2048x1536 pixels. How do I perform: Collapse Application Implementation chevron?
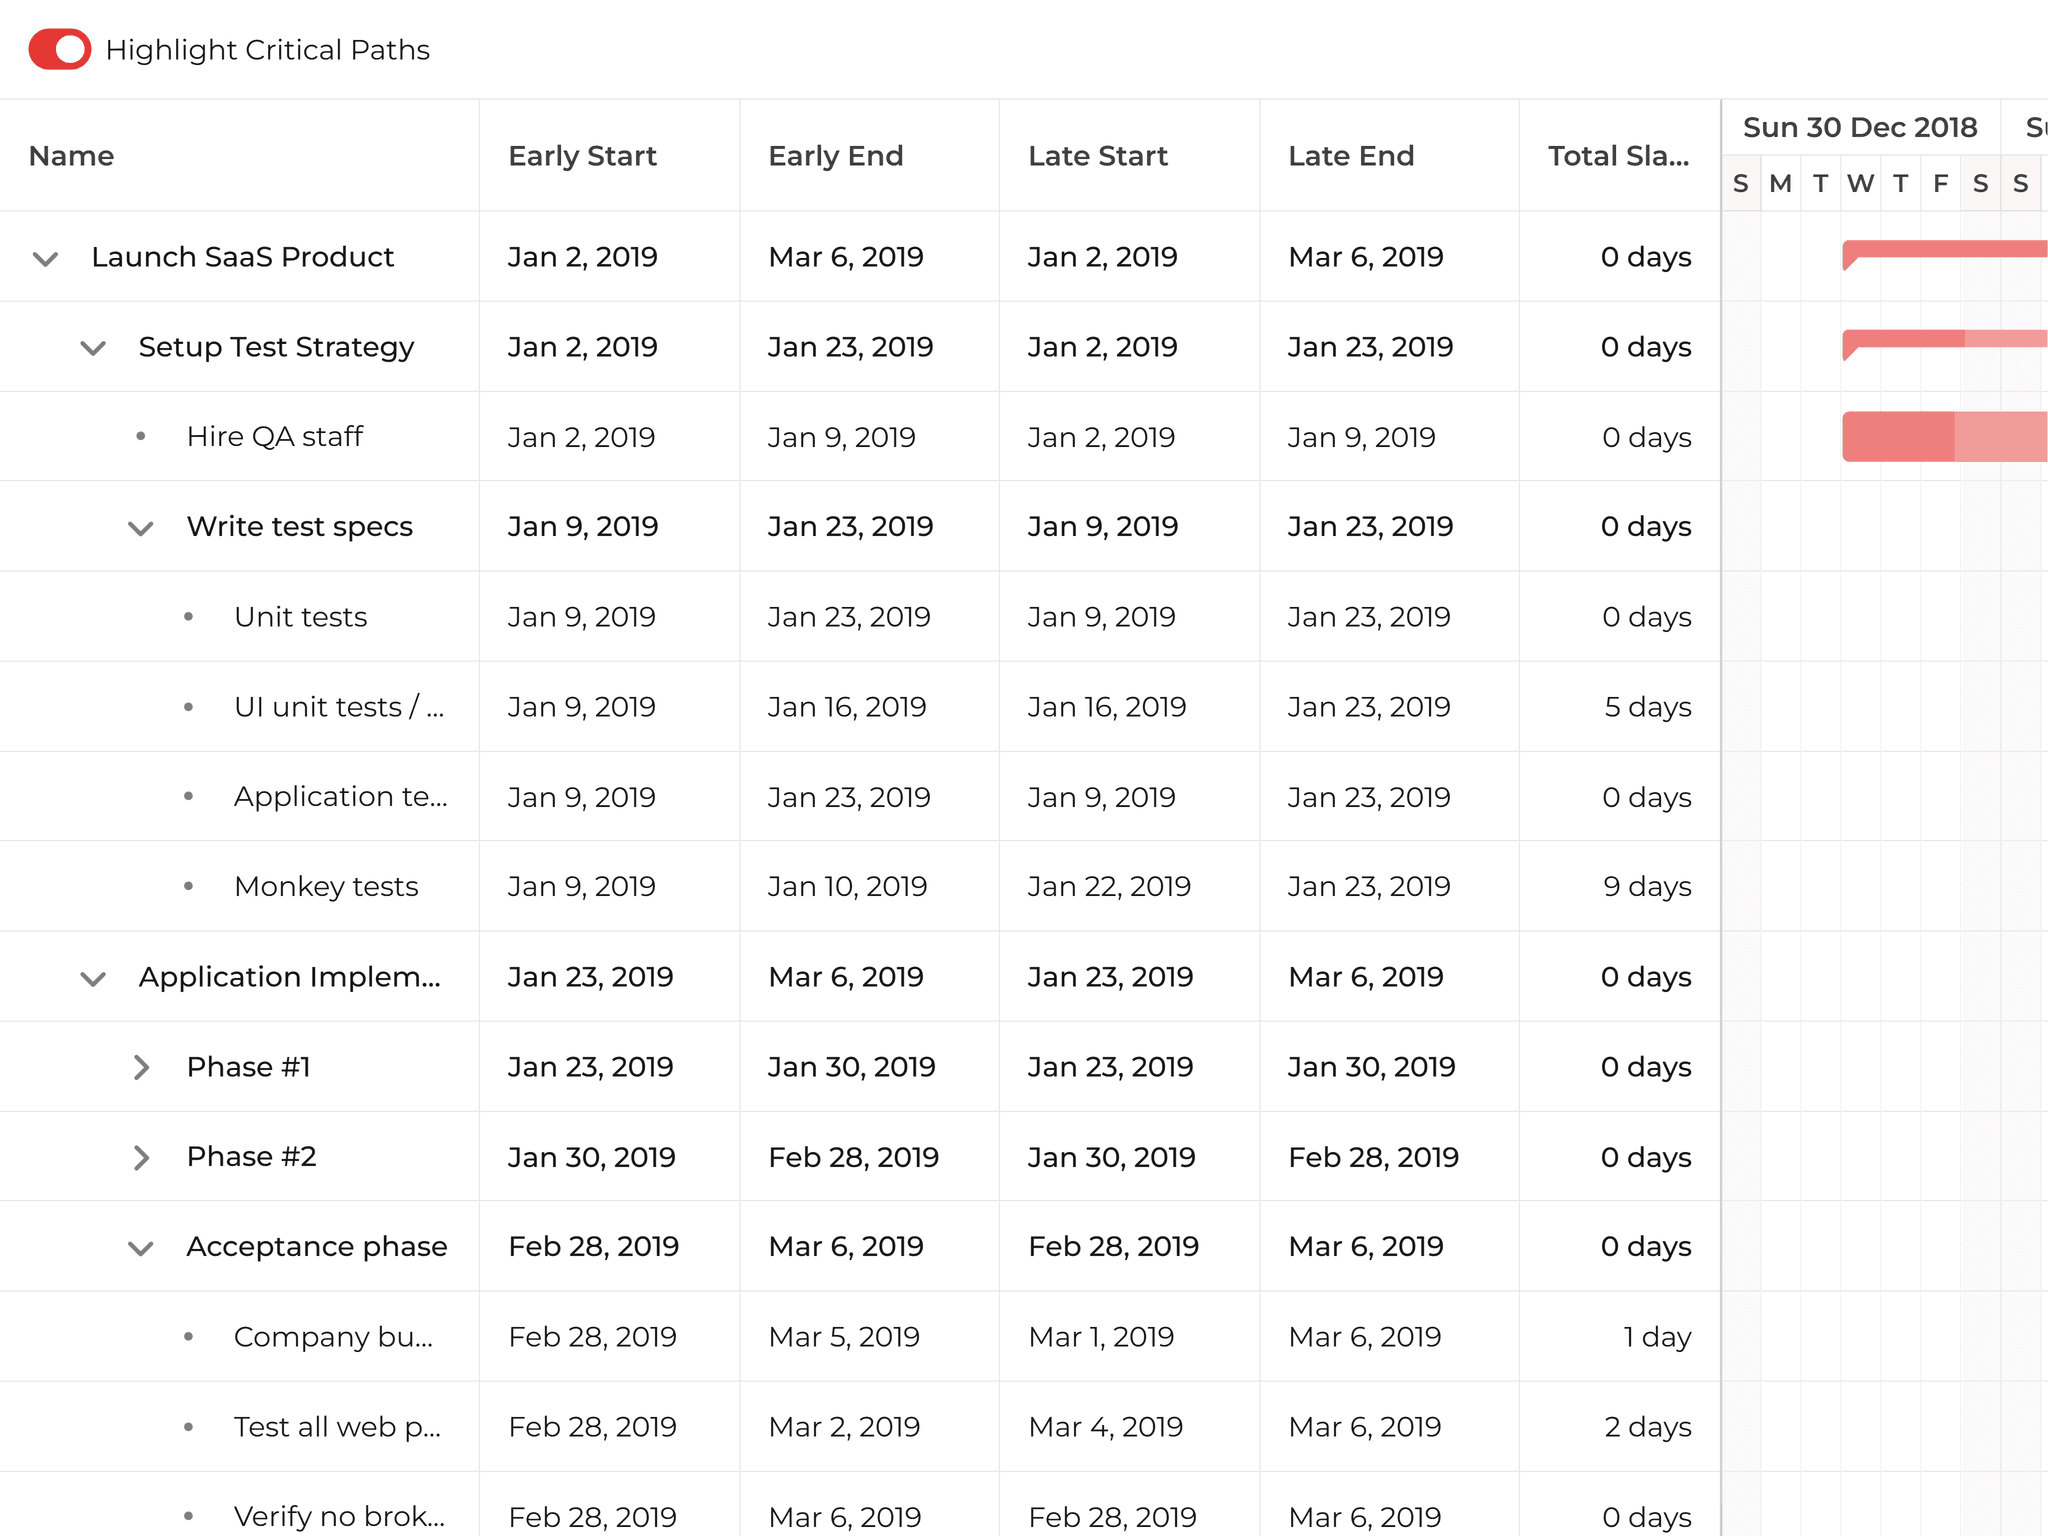[x=93, y=978]
